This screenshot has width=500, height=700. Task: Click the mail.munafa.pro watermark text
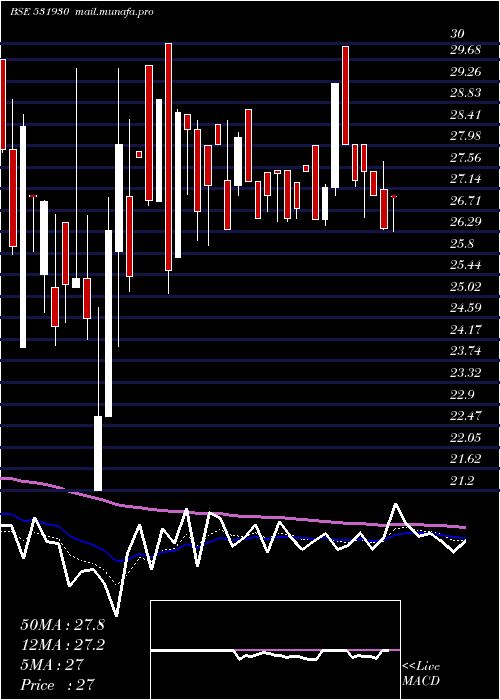pyautogui.click(x=115, y=12)
